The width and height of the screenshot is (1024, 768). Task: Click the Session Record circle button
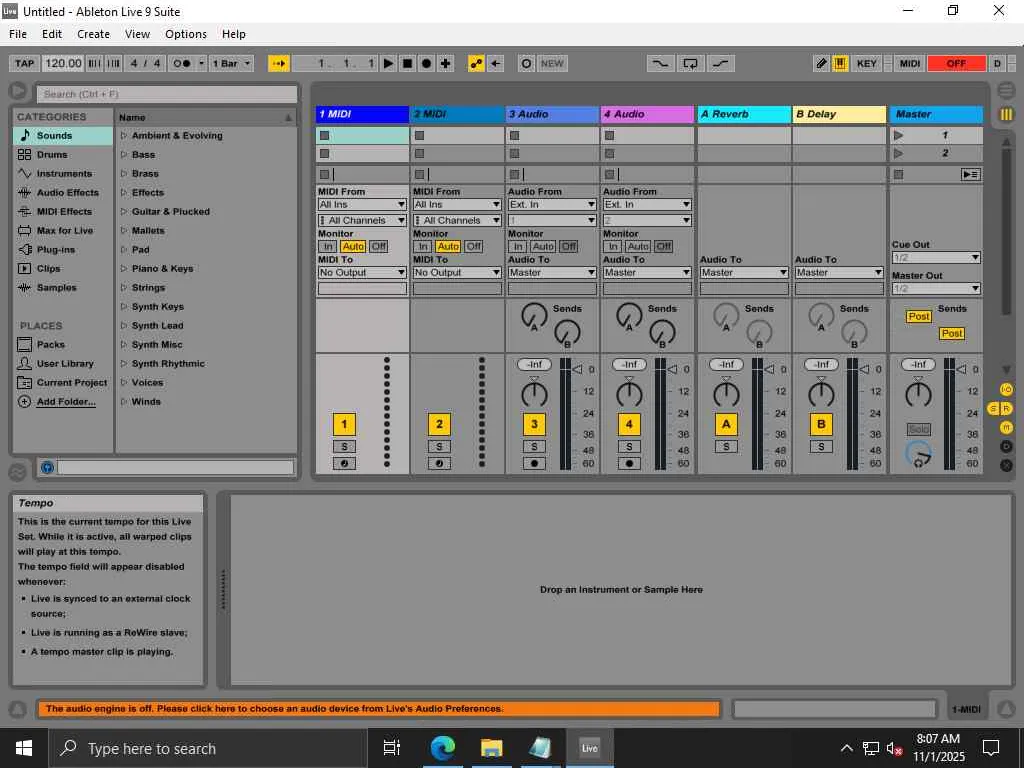pos(526,63)
